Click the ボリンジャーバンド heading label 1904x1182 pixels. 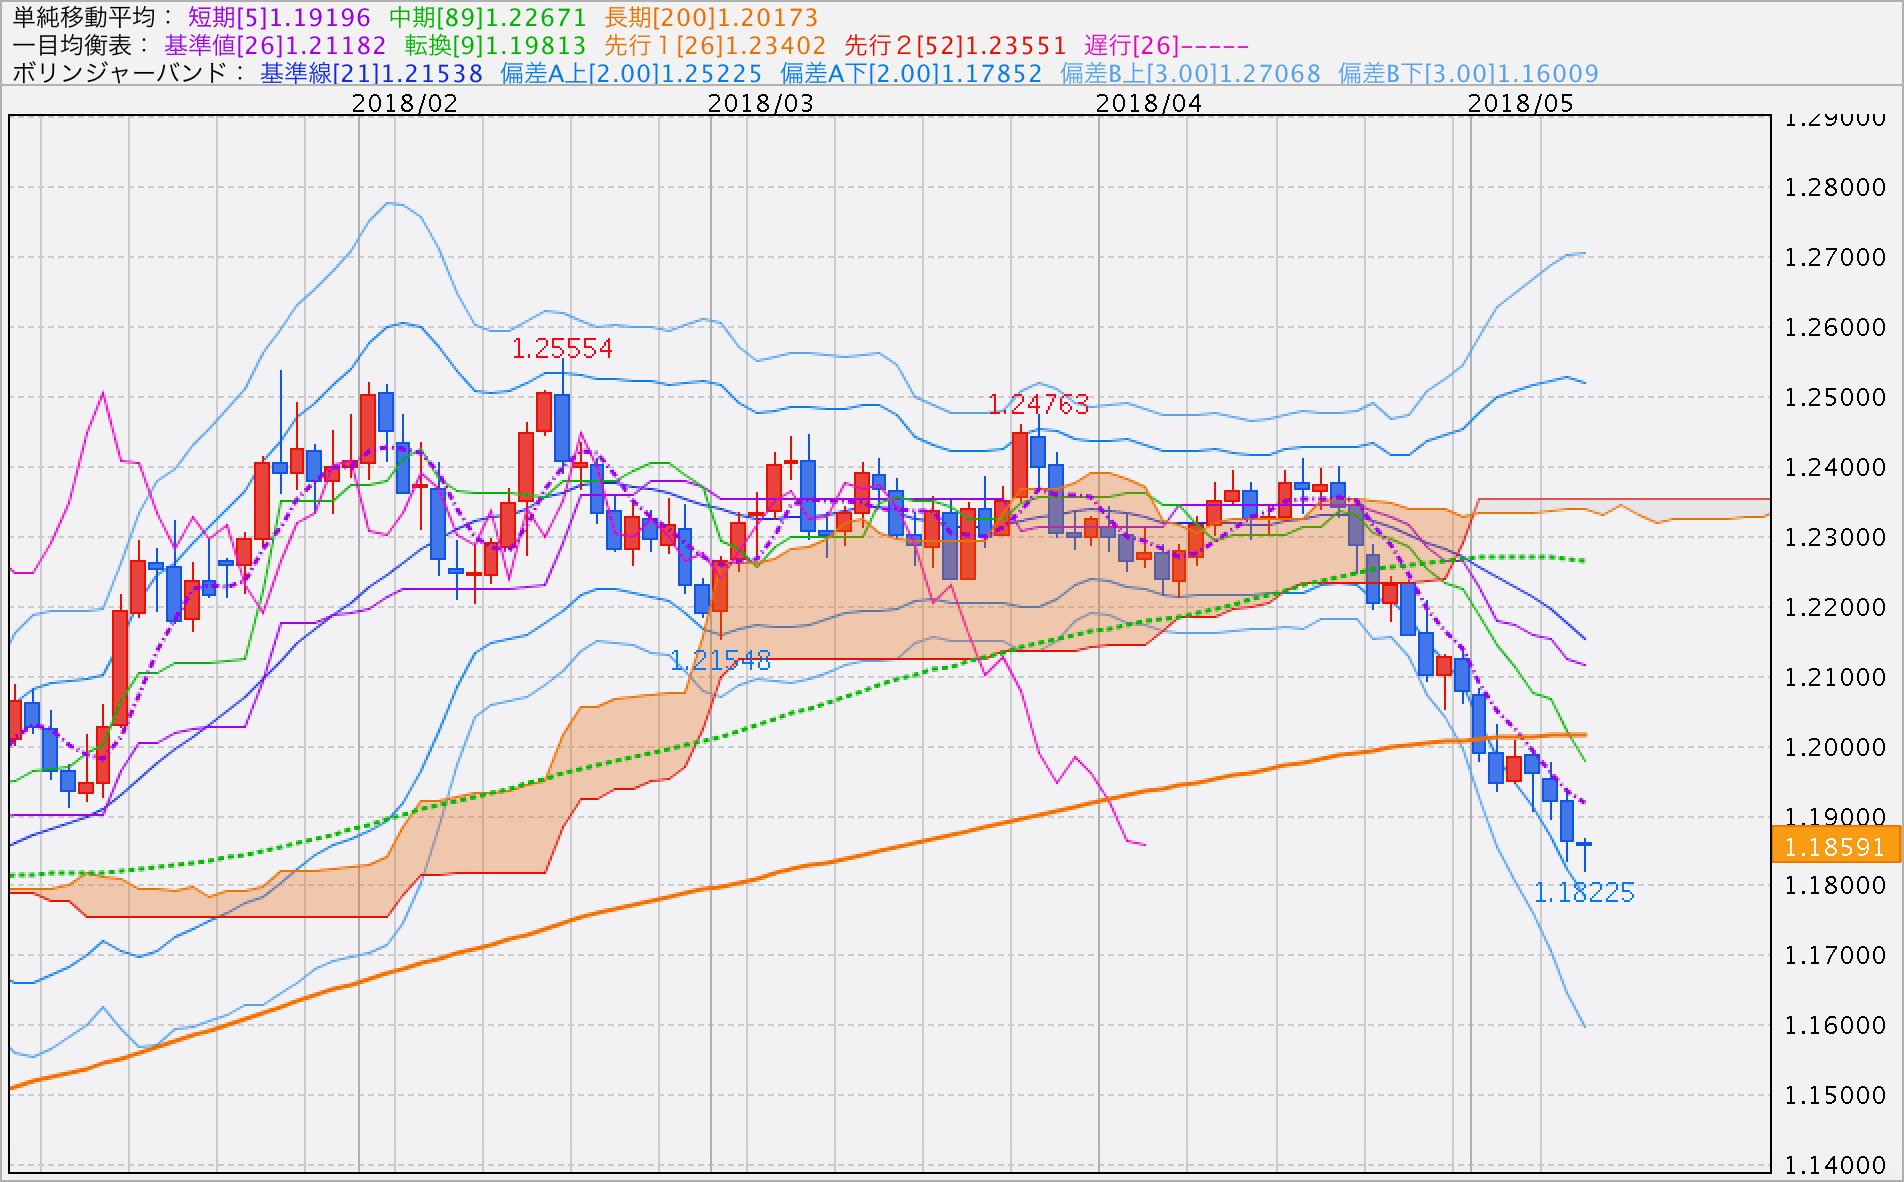click(x=129, y=73)
